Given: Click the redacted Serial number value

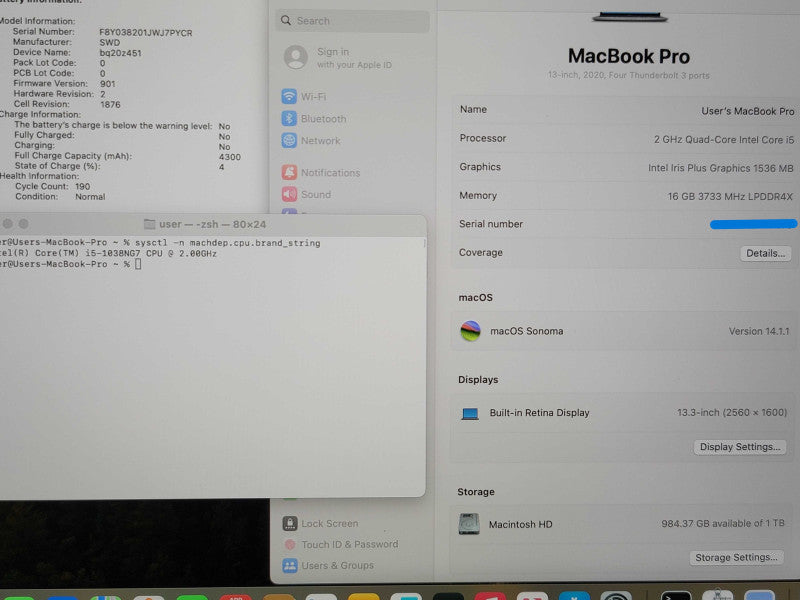Looking at the screenshot, I should point(753,224).
